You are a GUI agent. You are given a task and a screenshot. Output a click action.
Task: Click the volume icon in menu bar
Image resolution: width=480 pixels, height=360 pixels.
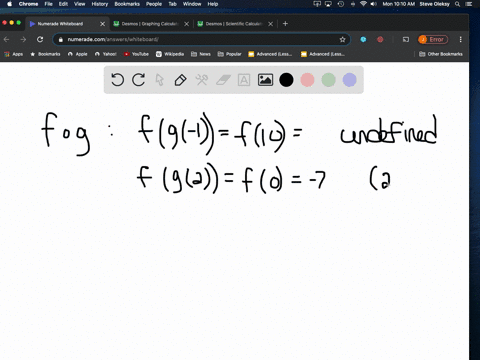374,4
